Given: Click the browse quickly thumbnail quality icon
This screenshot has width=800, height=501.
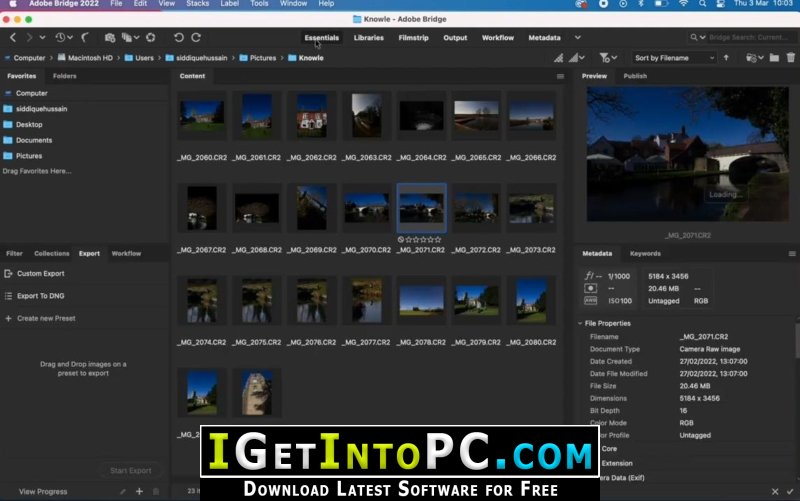Looking at the screenshot, I should click(559, 58).
